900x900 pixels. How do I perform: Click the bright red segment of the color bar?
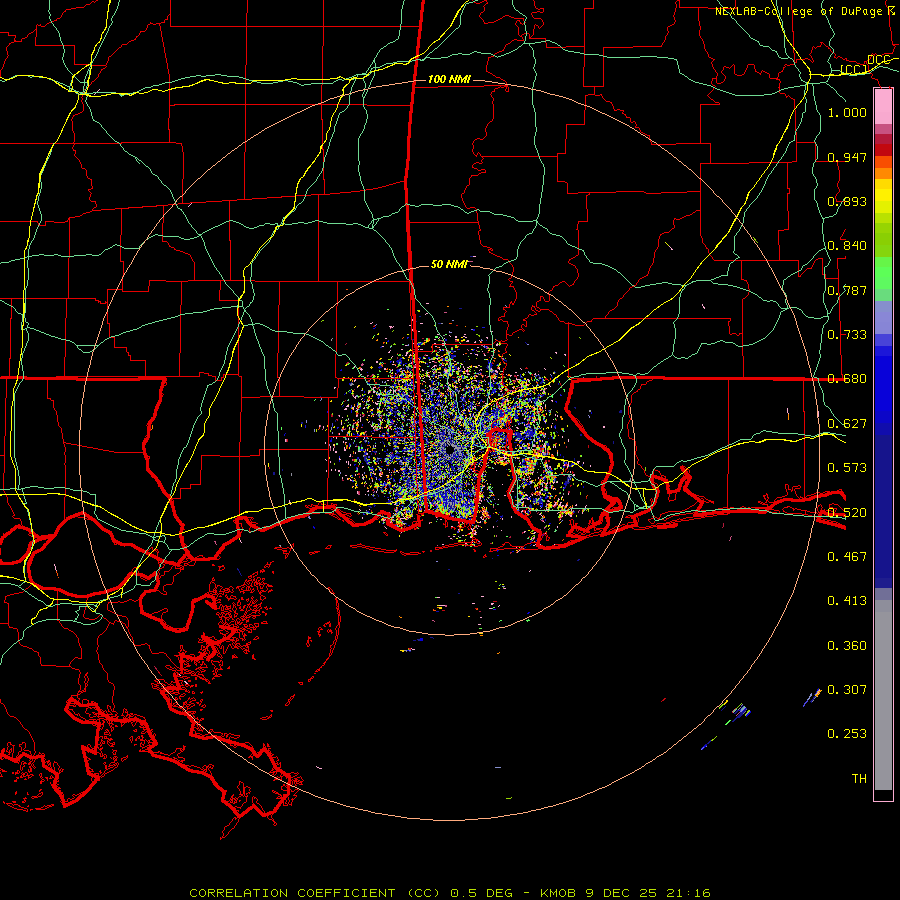pyautogui.click(x=883, y=150)
